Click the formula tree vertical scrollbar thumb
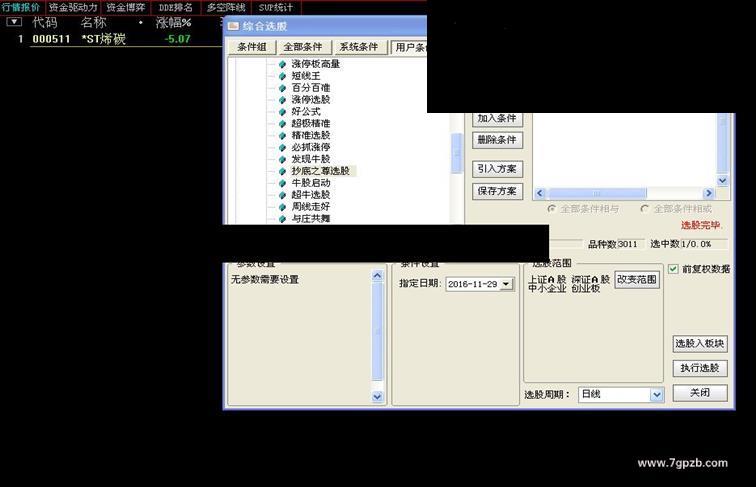The image size is (756, 487). tap(456, 153)
